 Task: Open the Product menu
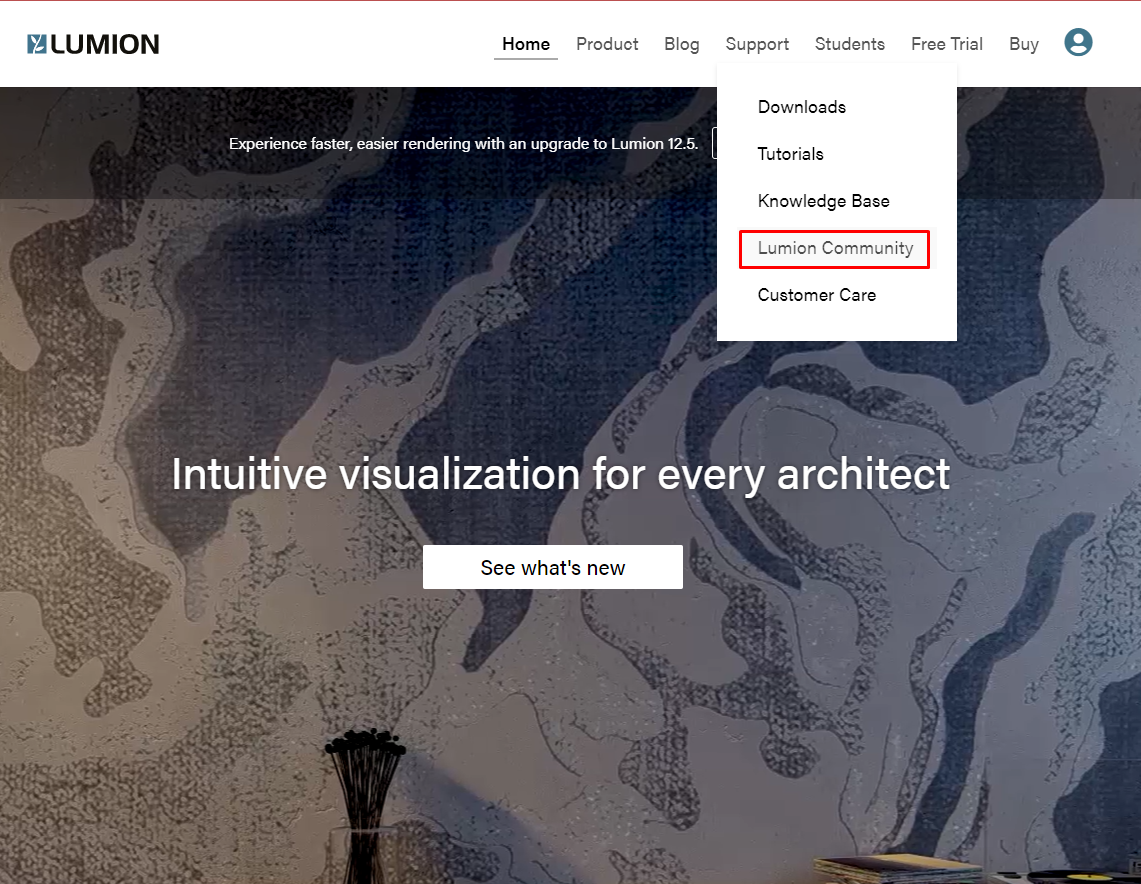[x=607, y=44]
